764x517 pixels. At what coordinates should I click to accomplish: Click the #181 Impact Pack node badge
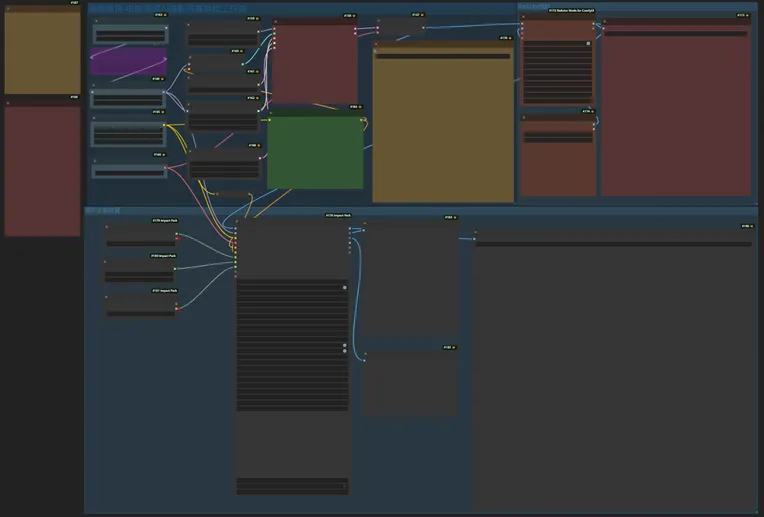[164, 291]
